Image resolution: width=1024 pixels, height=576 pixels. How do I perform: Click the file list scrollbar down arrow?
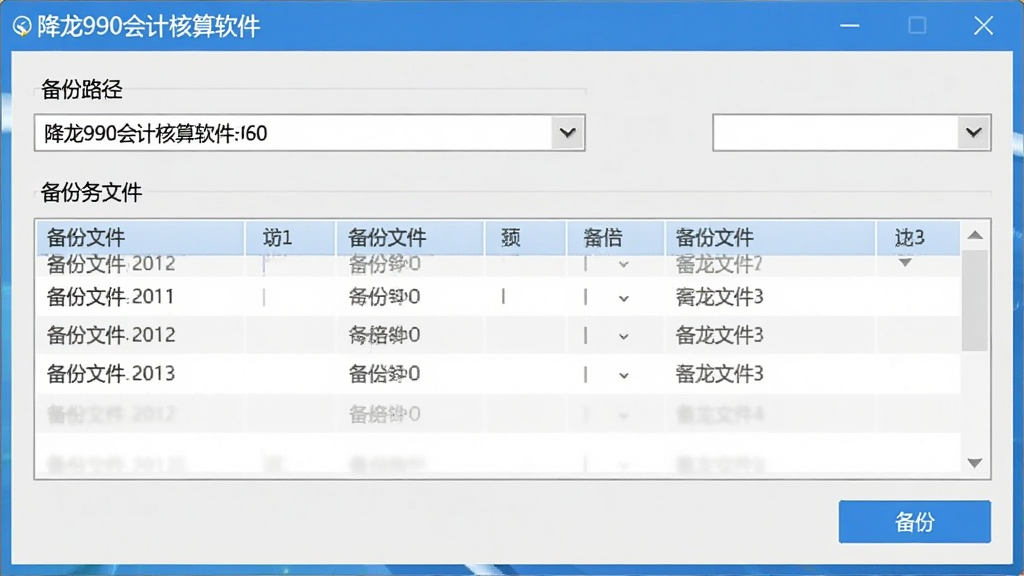[x=975, y=463]
